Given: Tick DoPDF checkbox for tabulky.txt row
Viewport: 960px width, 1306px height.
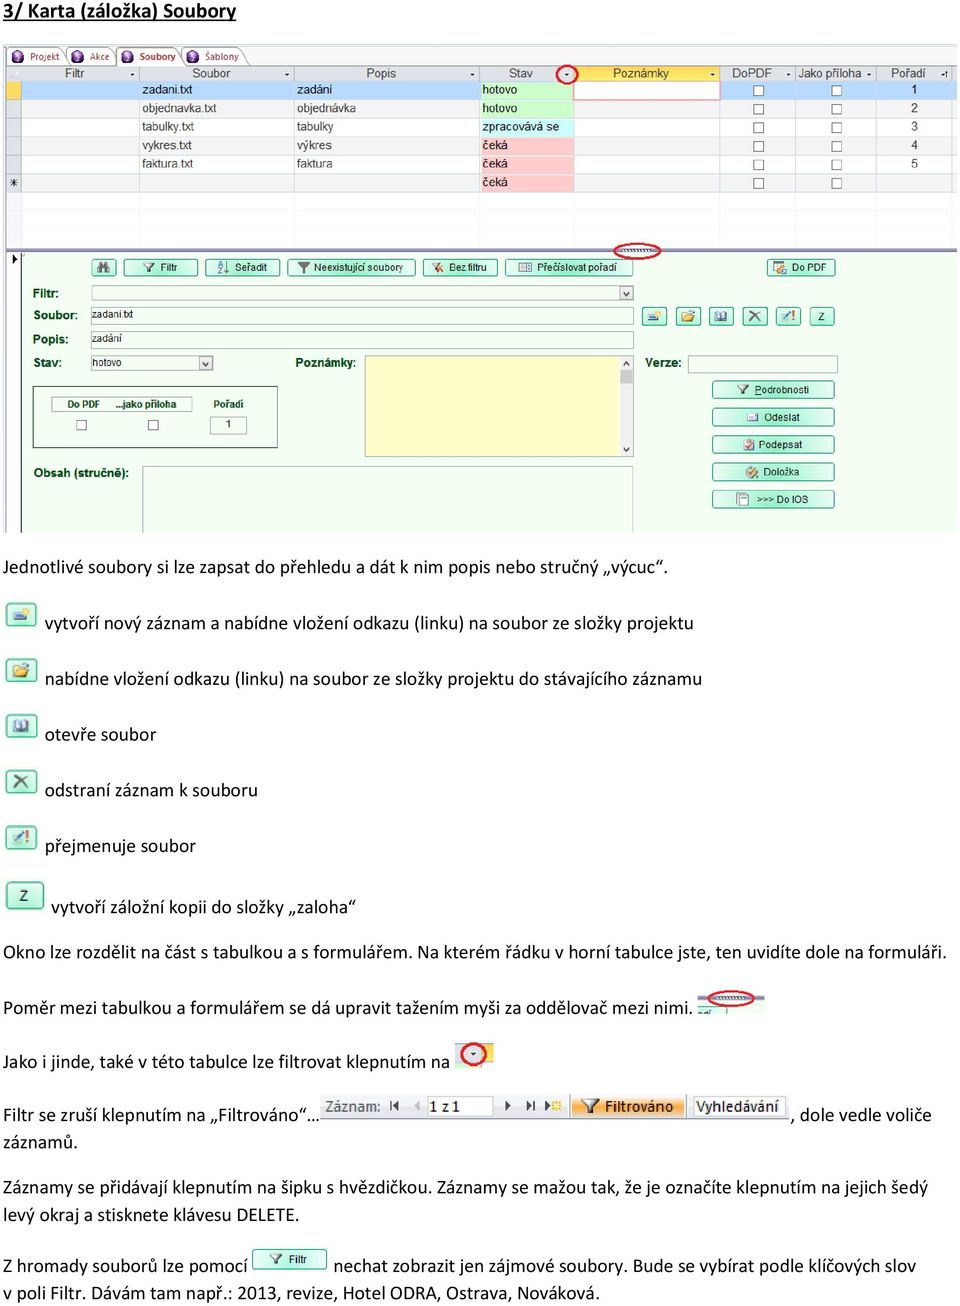Looking at the screenshot, I should coord(758,128).
